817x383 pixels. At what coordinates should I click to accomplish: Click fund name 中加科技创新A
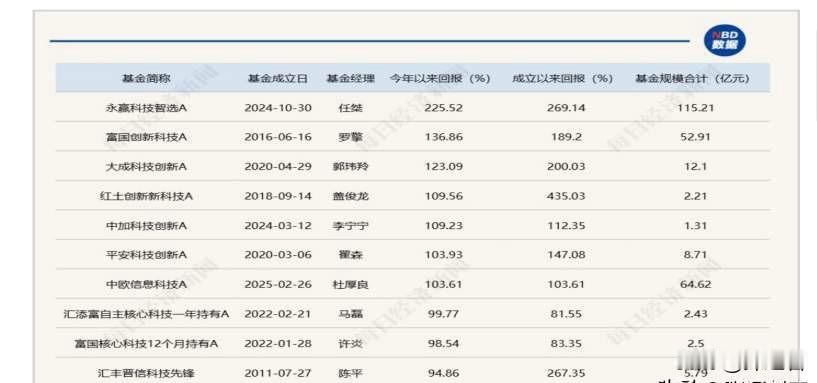pyautogui.click(x=146, y=226)
